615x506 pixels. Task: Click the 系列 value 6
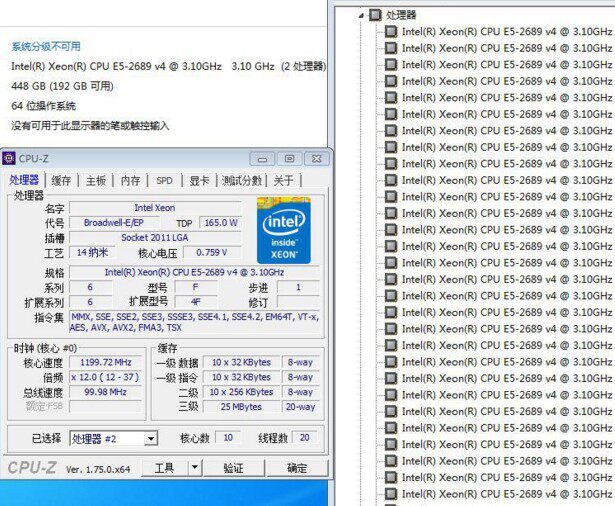[x=90, y=287]
